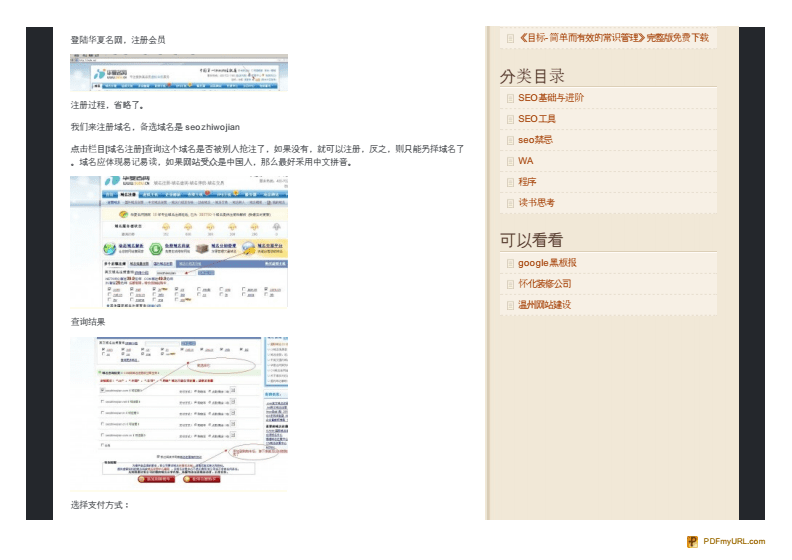Screen dimensions: 792x560
Task: Click the paragraph starting 点击栏目[域名注册]
Action: [x=267, y=156]
